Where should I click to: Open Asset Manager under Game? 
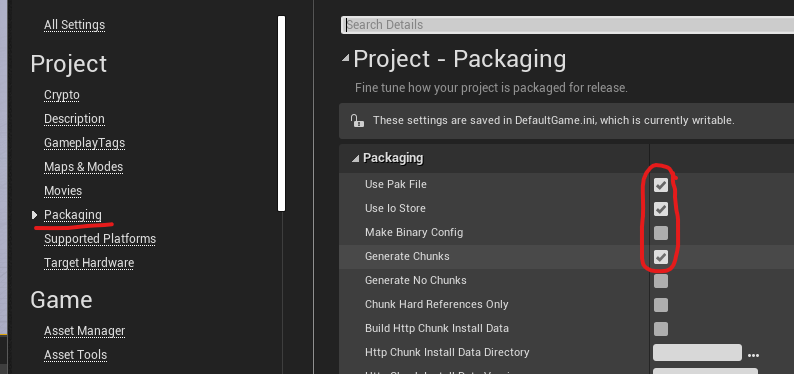84,330
